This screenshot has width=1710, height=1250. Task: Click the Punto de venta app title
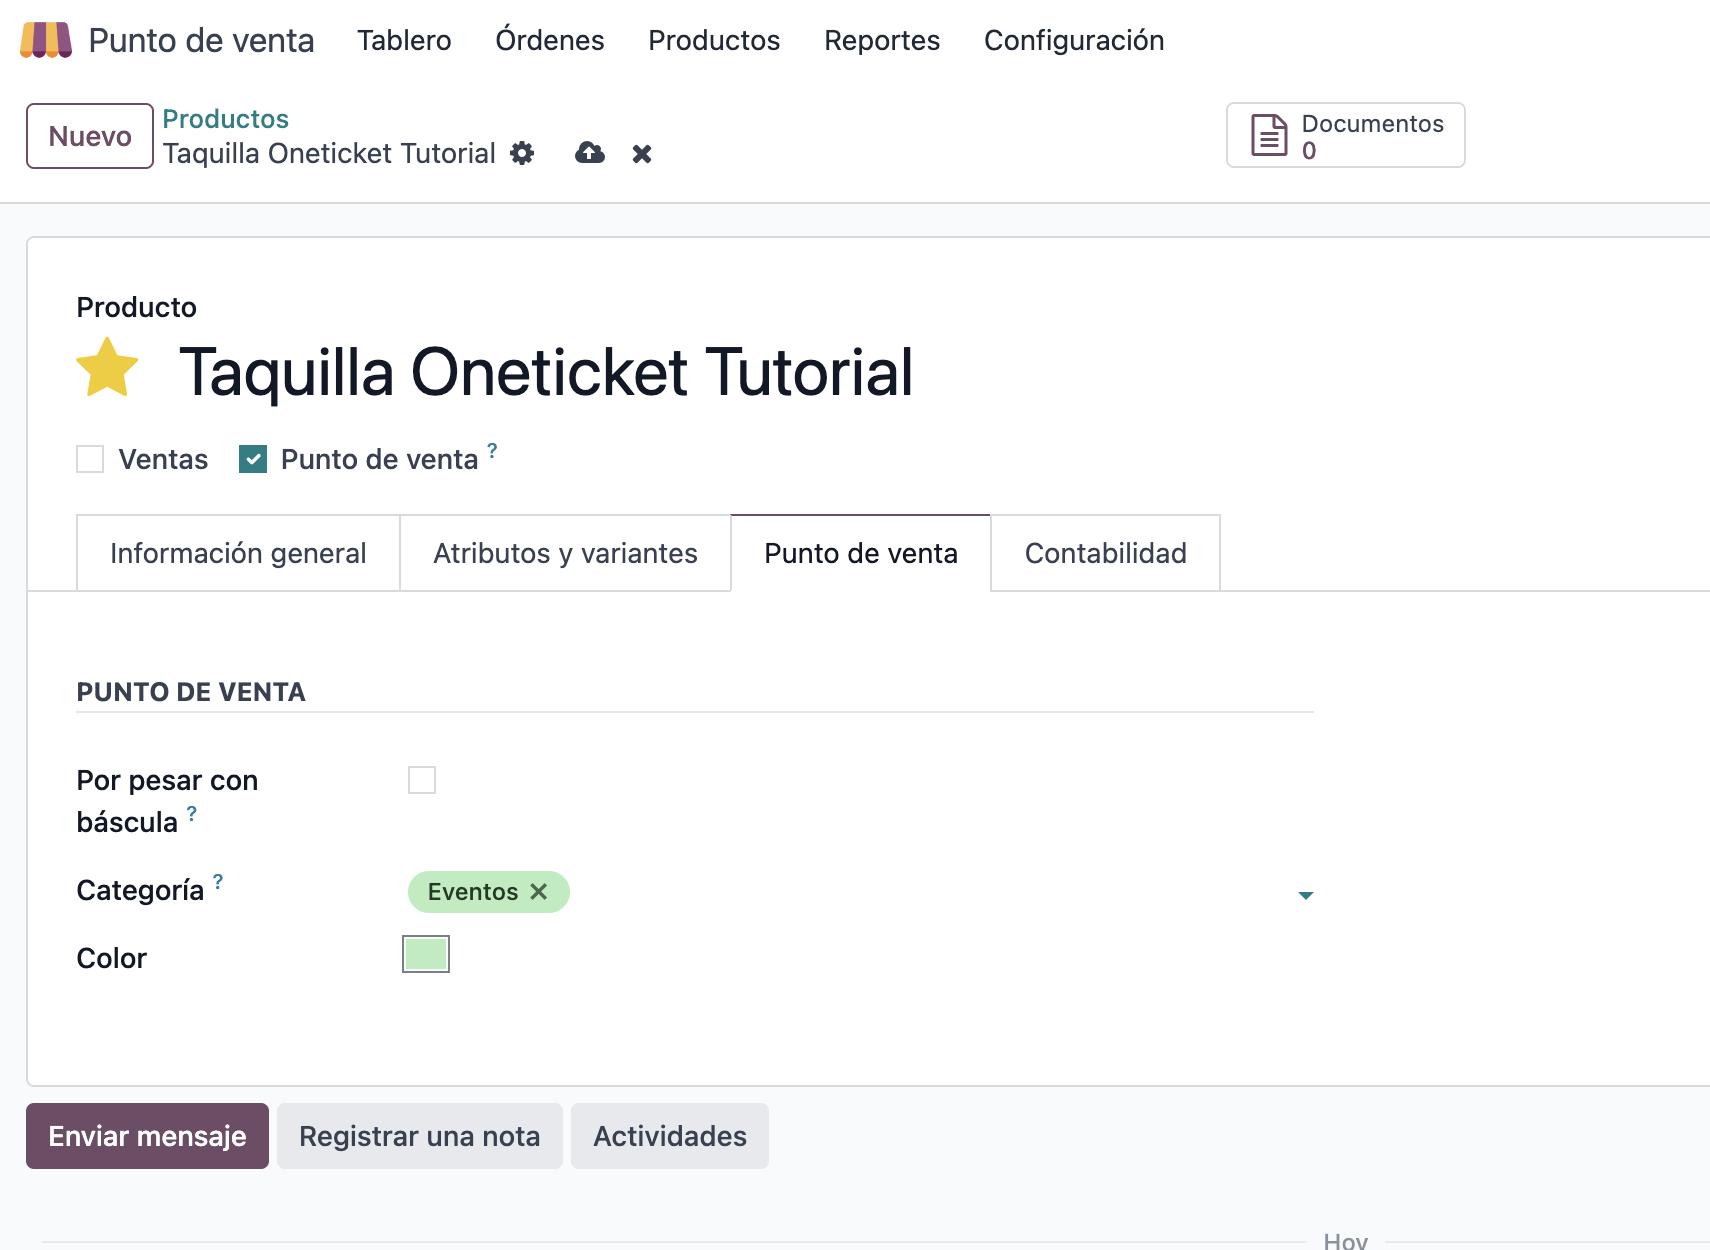pos(201,40)
